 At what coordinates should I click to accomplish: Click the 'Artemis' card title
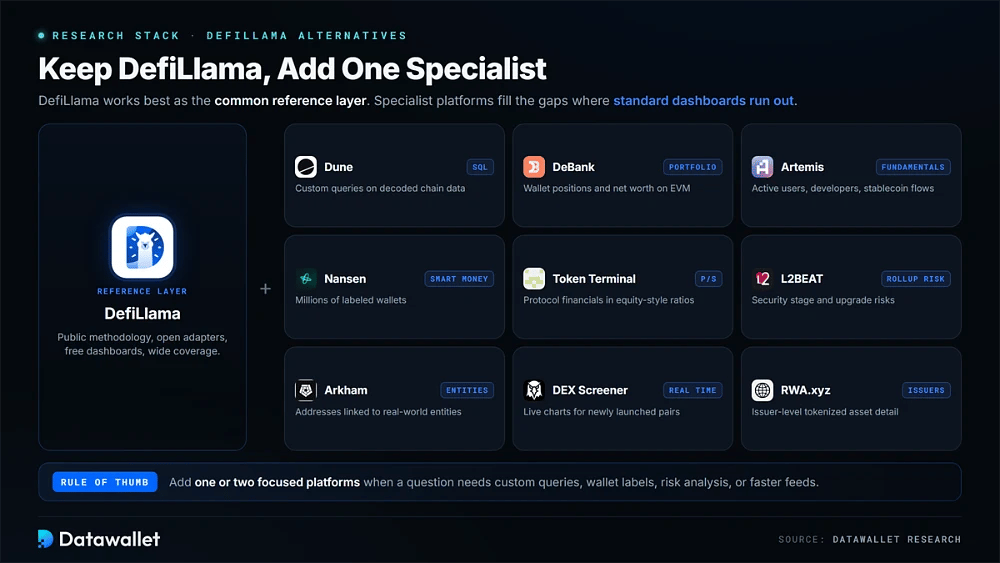coord(802,167)
